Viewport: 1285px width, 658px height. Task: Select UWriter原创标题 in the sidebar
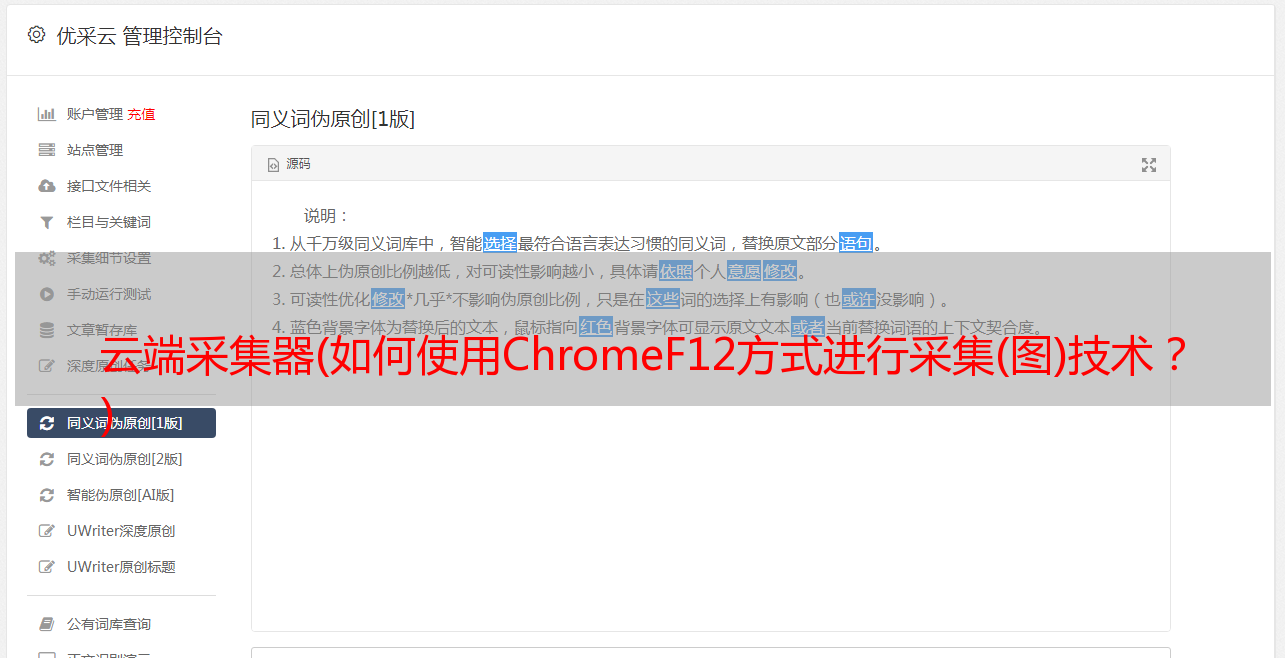pyautogui.click(x=121, y=567)
